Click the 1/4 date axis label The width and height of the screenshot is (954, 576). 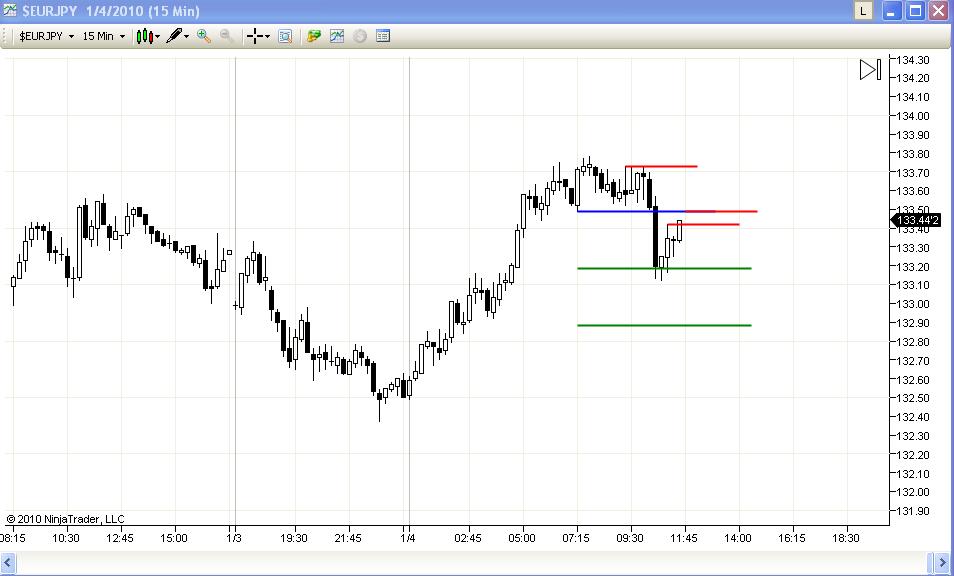(408, 538)
